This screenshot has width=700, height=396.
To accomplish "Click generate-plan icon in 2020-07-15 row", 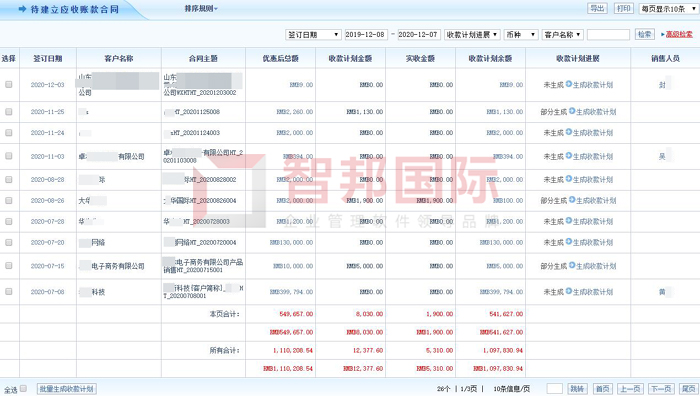I will [572, 265].
